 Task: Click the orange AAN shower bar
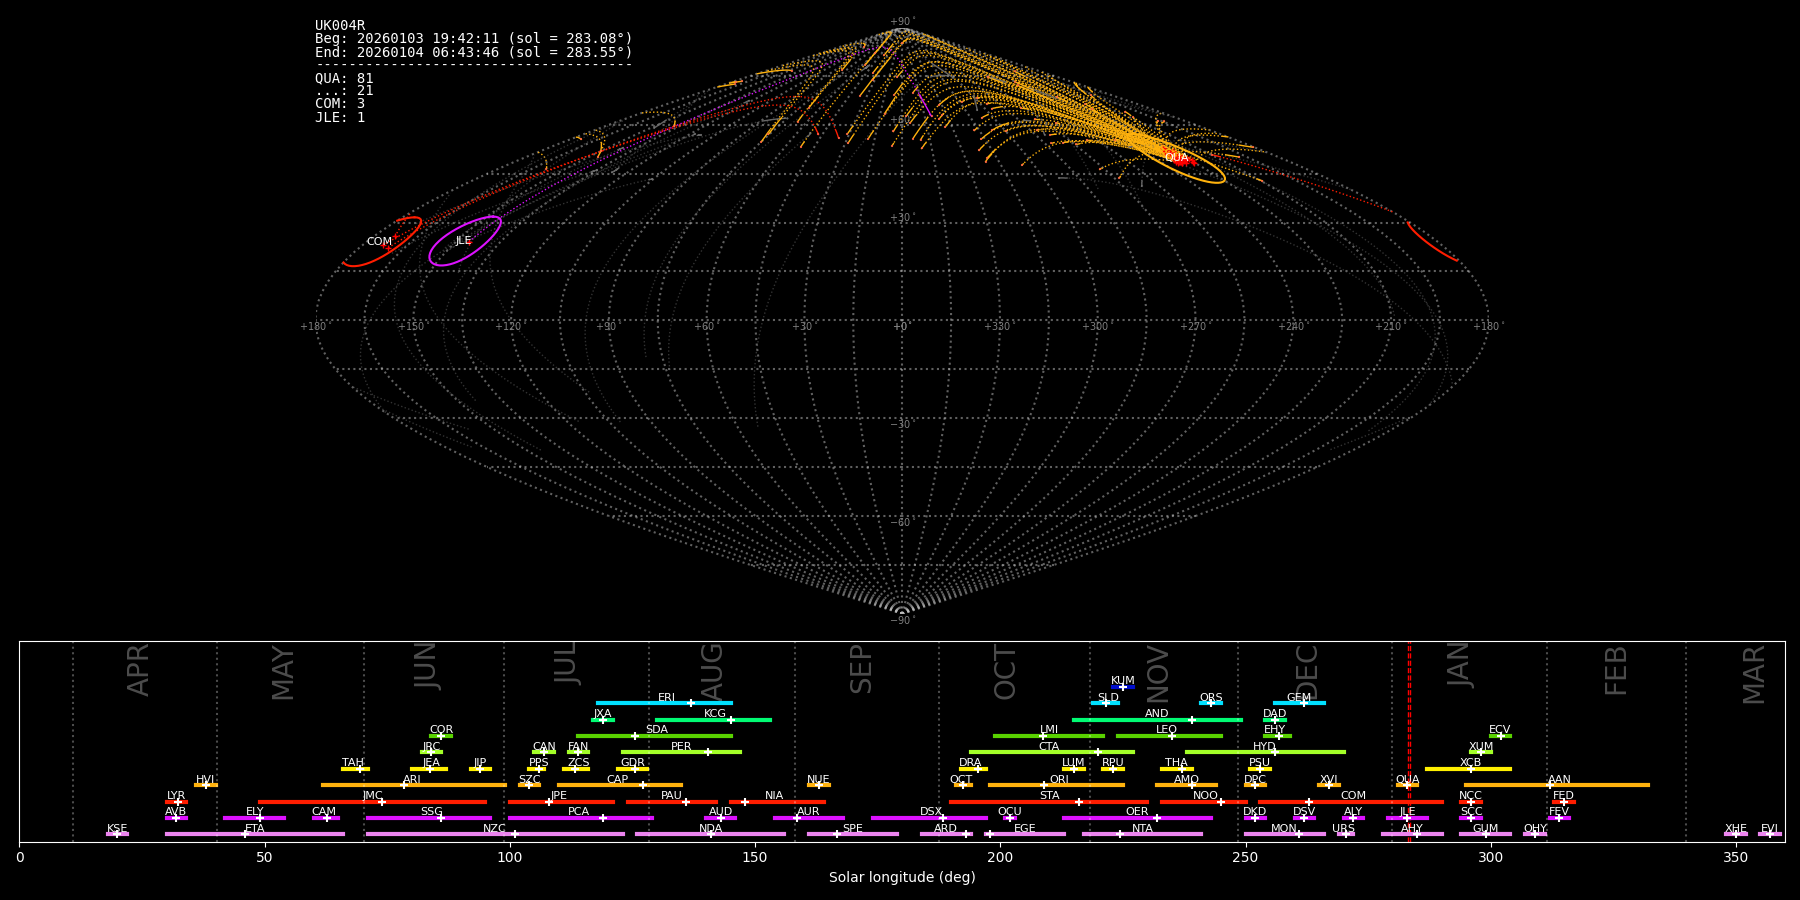pos(1600,785)
